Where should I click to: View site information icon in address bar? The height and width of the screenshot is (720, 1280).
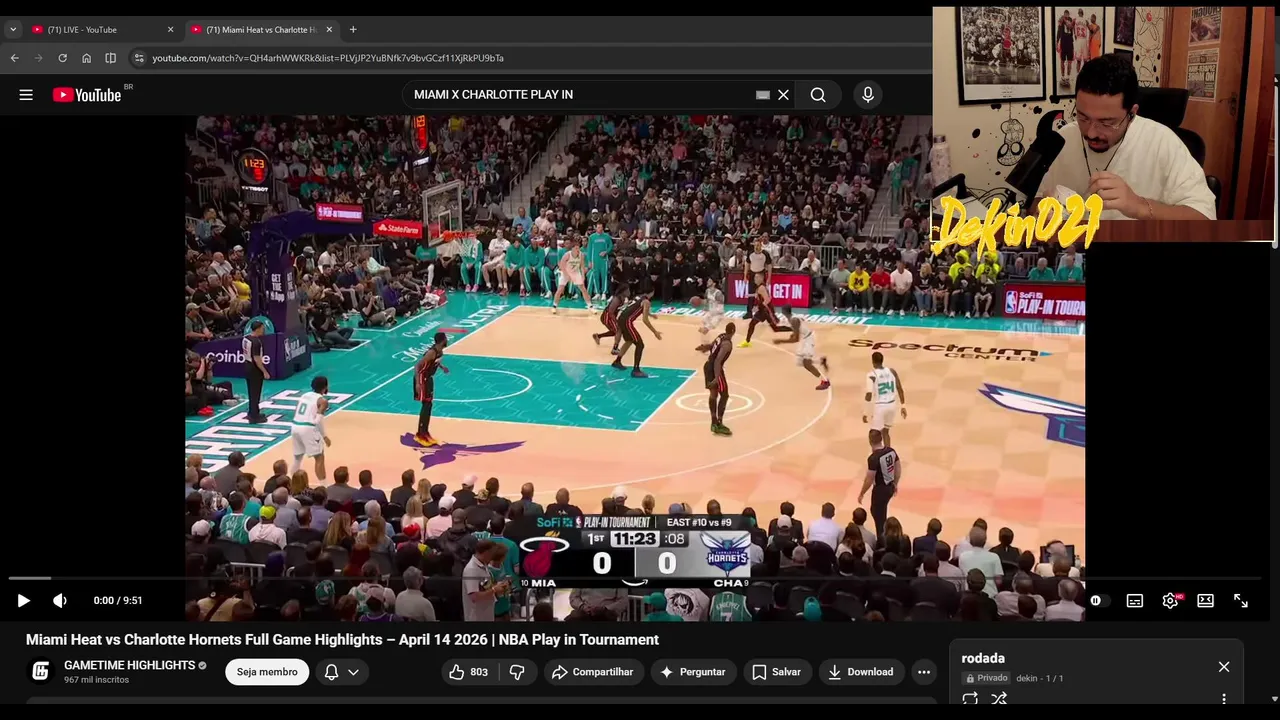(x=139, y=58)
